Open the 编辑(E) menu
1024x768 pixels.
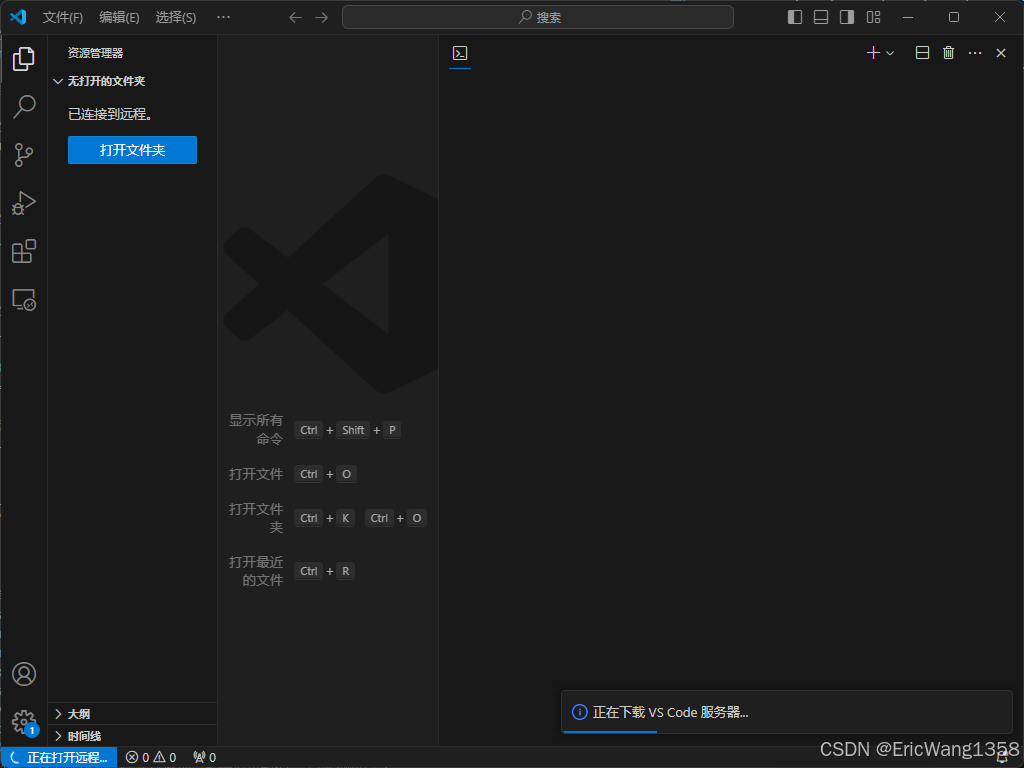(x=119, y=18)
